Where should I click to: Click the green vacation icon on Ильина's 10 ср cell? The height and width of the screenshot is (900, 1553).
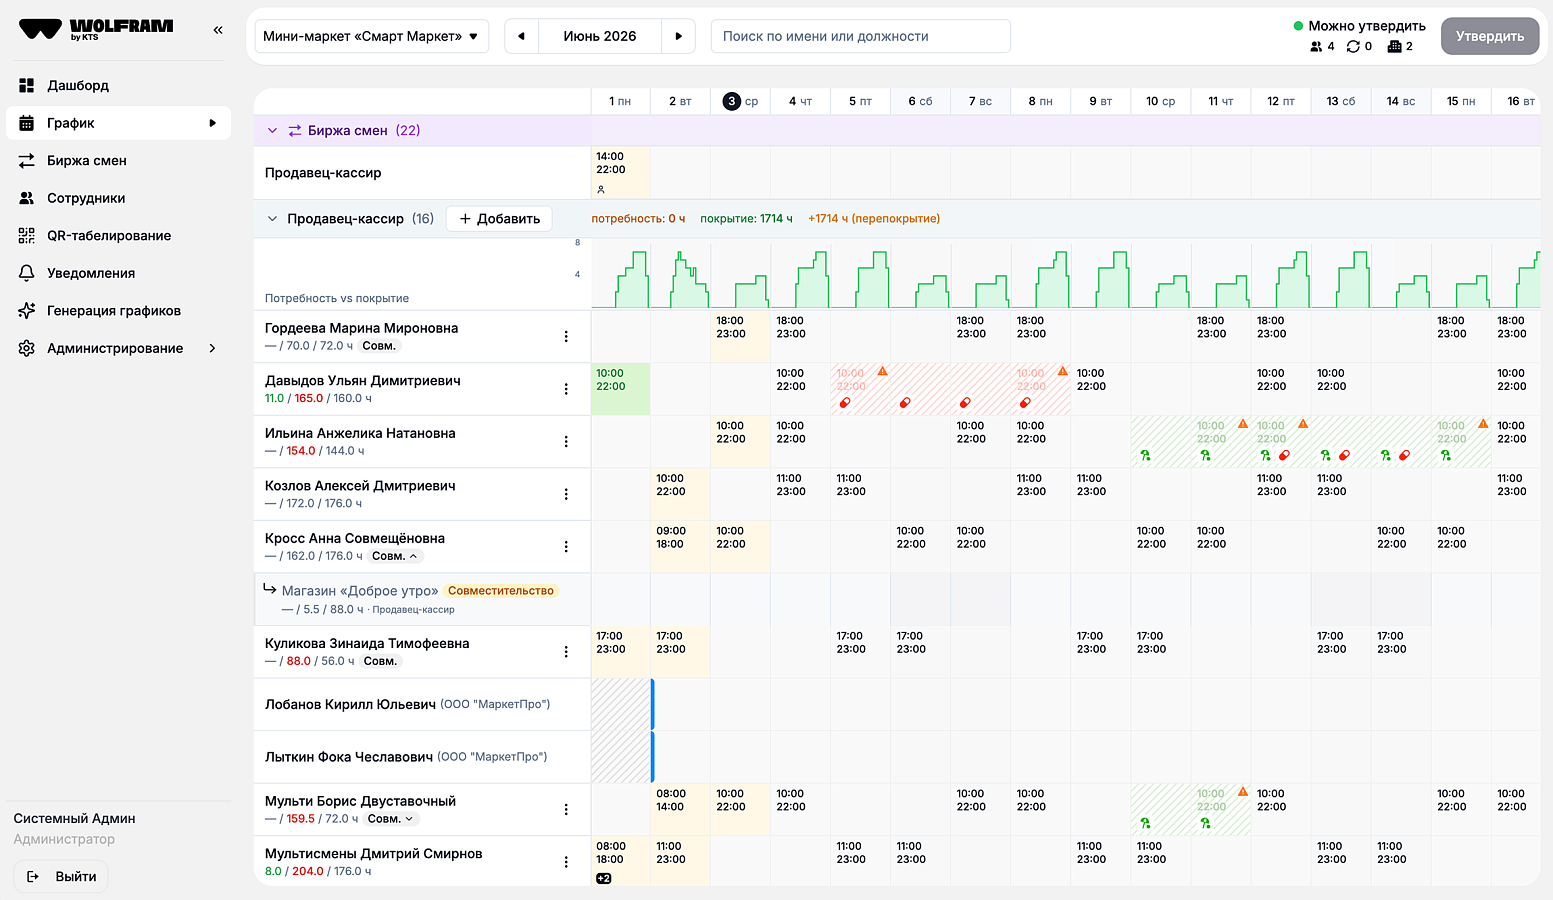pos(1145,455)
